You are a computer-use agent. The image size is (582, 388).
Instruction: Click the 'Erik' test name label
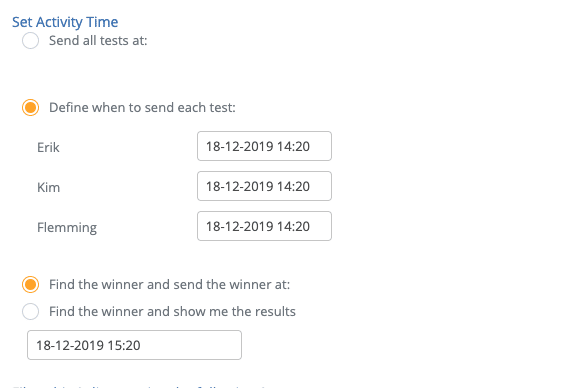[48, 147]
